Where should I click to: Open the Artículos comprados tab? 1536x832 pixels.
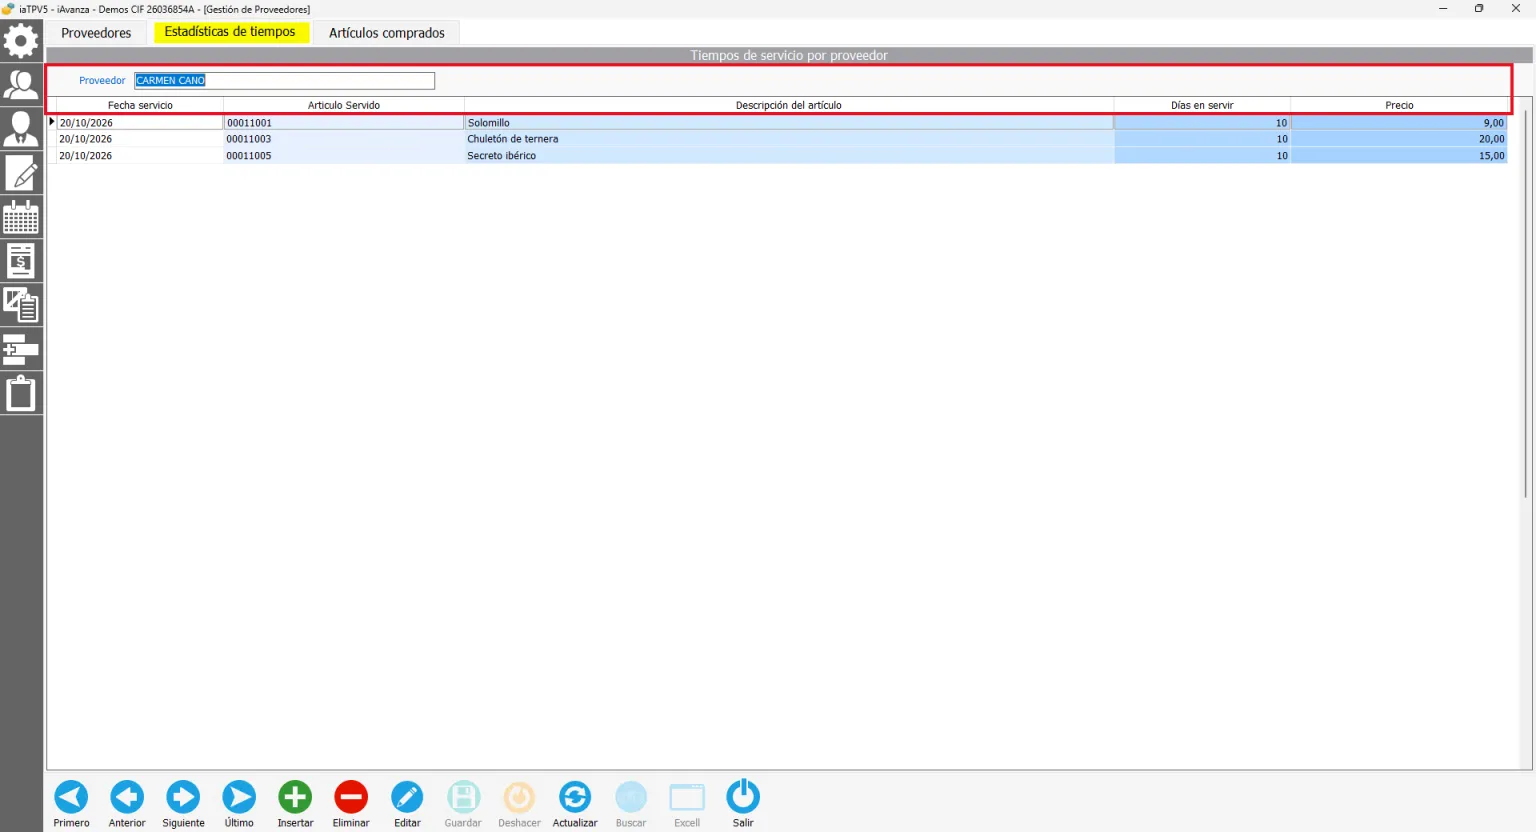pos(387,33)
